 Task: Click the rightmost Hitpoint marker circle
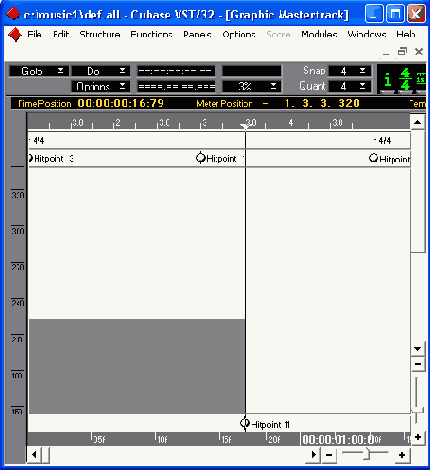[x=374, y=158]
